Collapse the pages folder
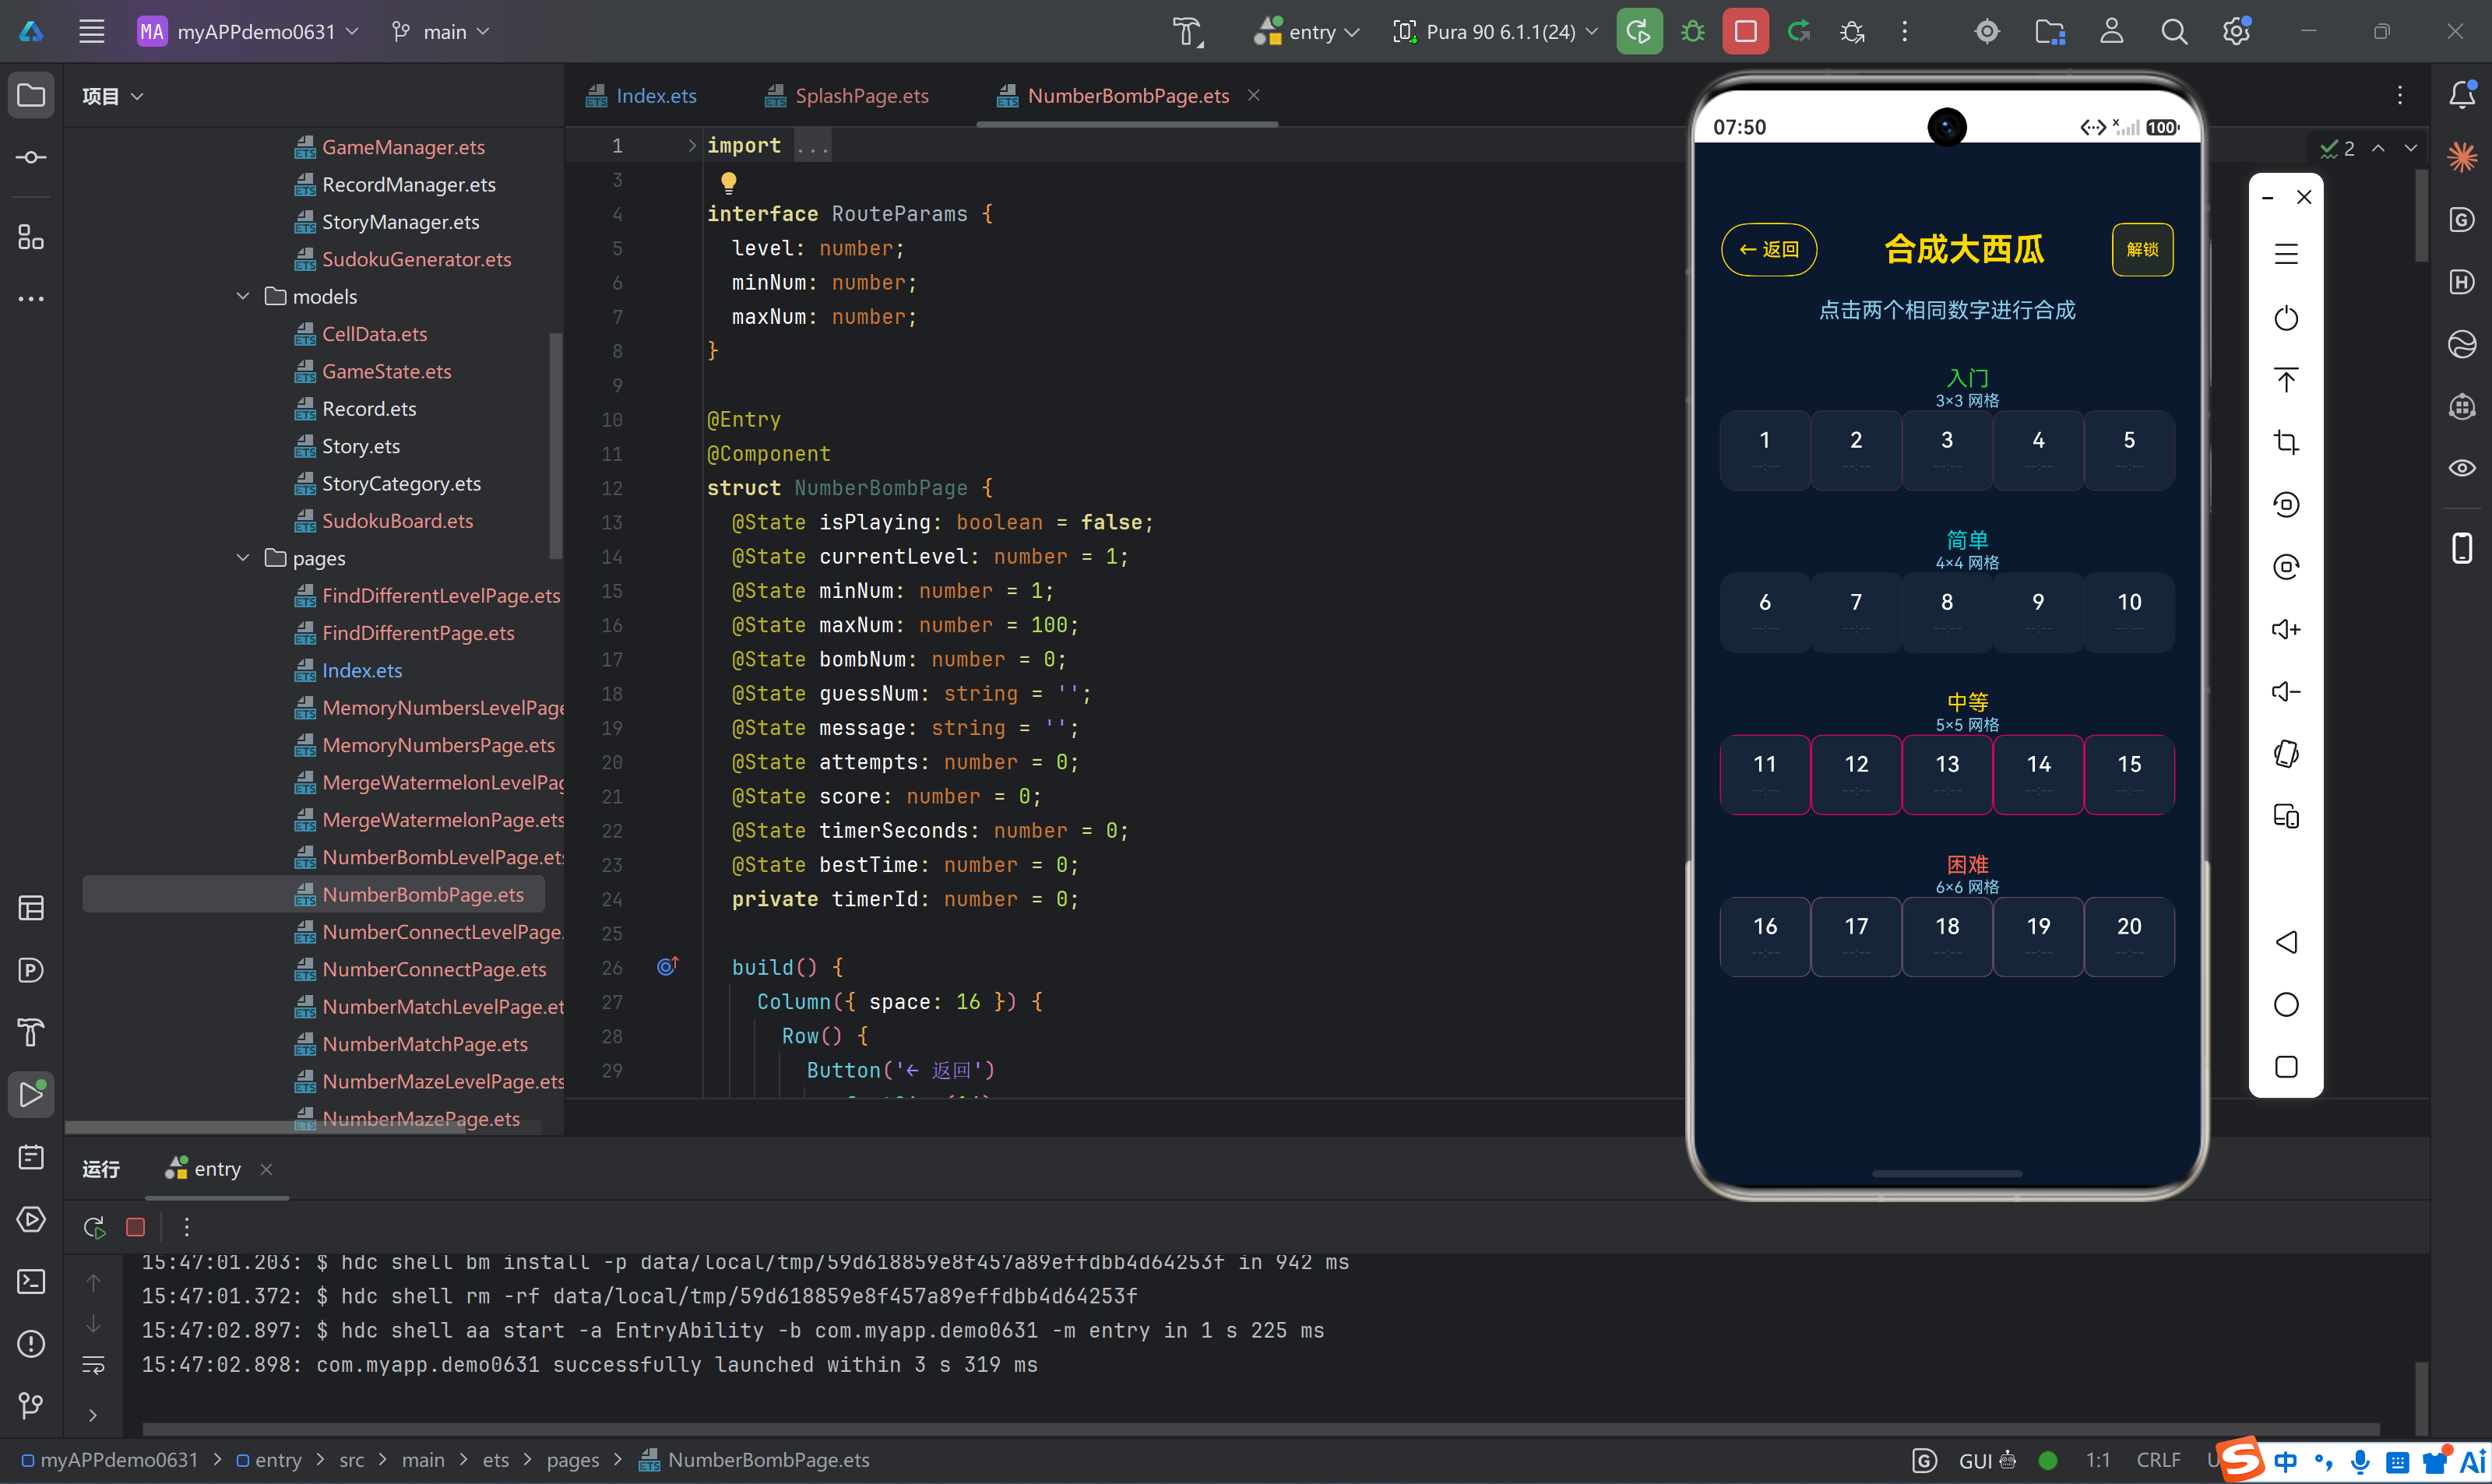Image resolution: width=2492 pixels, height=1484 pixels. [x=243, y=558]
